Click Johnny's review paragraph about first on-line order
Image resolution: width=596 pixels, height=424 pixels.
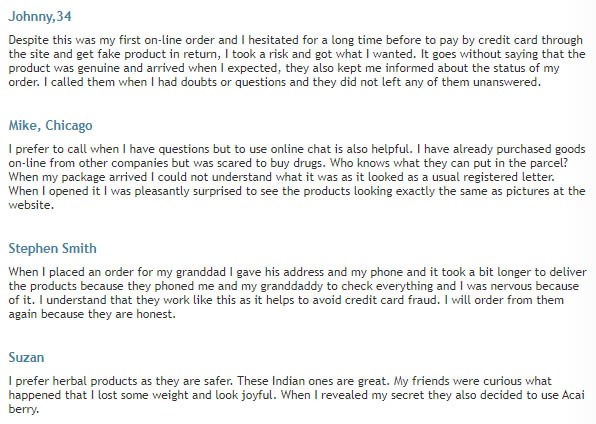click(296, 61)
